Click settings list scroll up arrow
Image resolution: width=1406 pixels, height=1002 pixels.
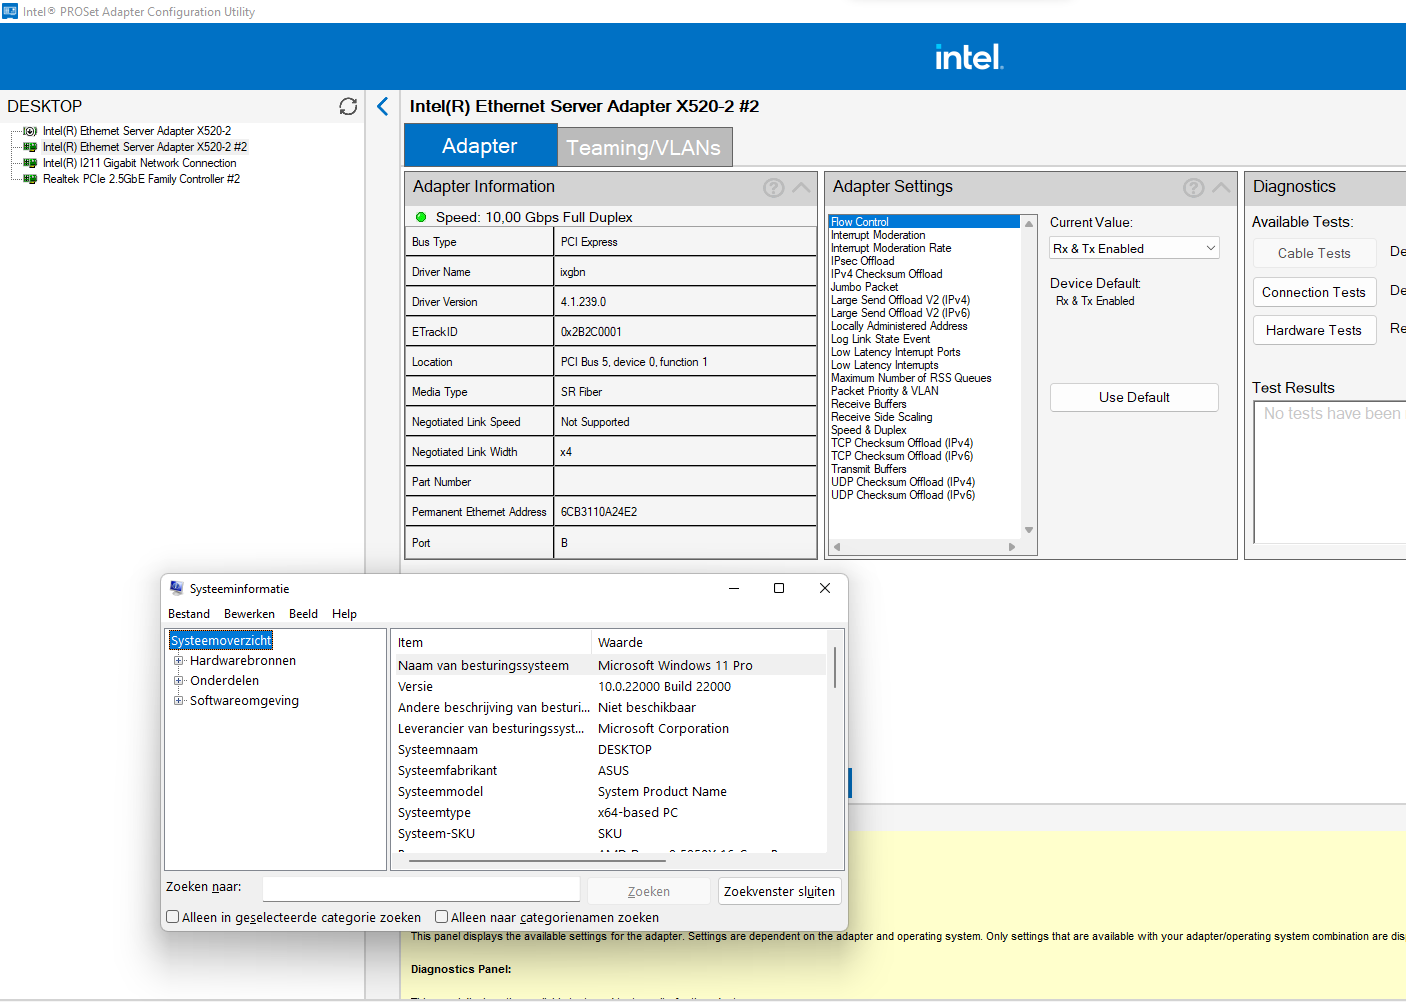click(x=1029, y=223)
